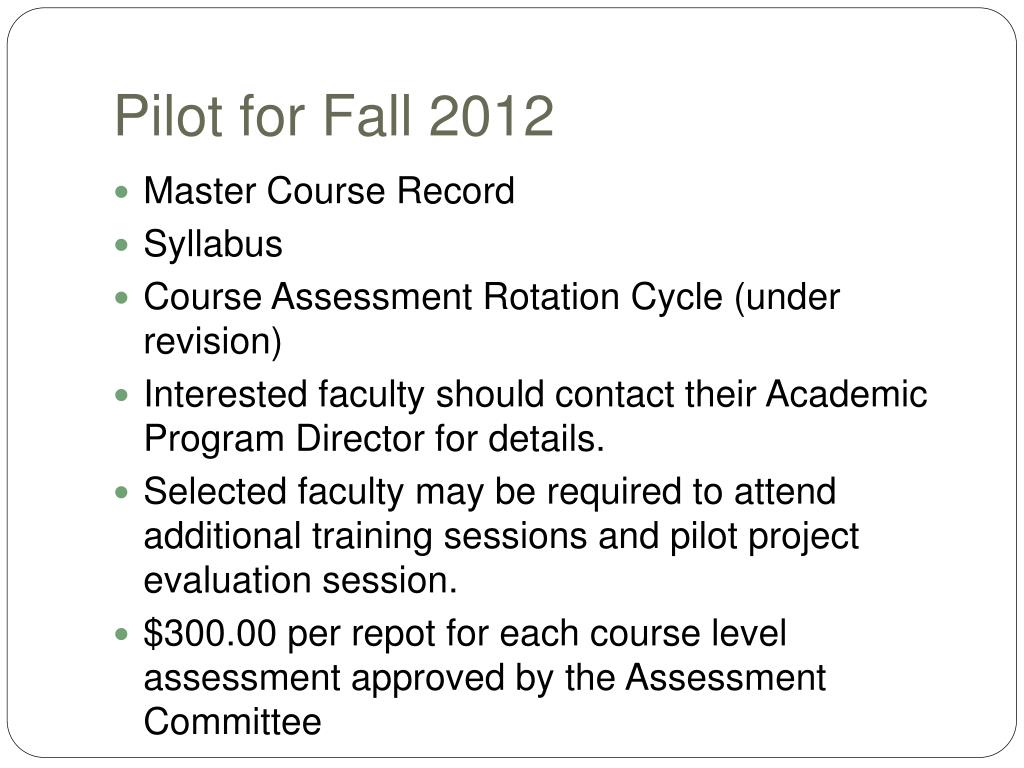This screenshot has width=1024, height=768.
Task: Click the green bullet dot beside Syllabus
Action: click(121, 246)
